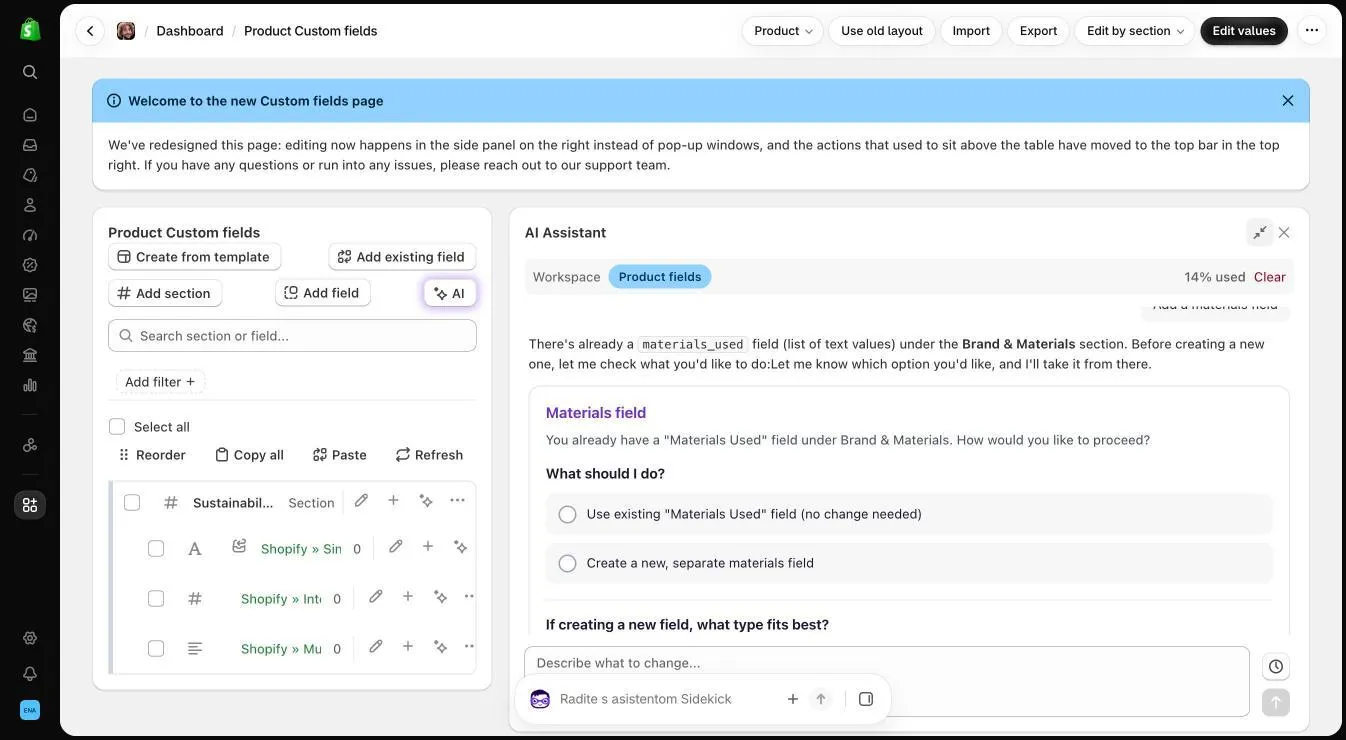Open Customers via the person sidebar icon
Viewport: 1346px width, 740px height.
click(30, 205)
